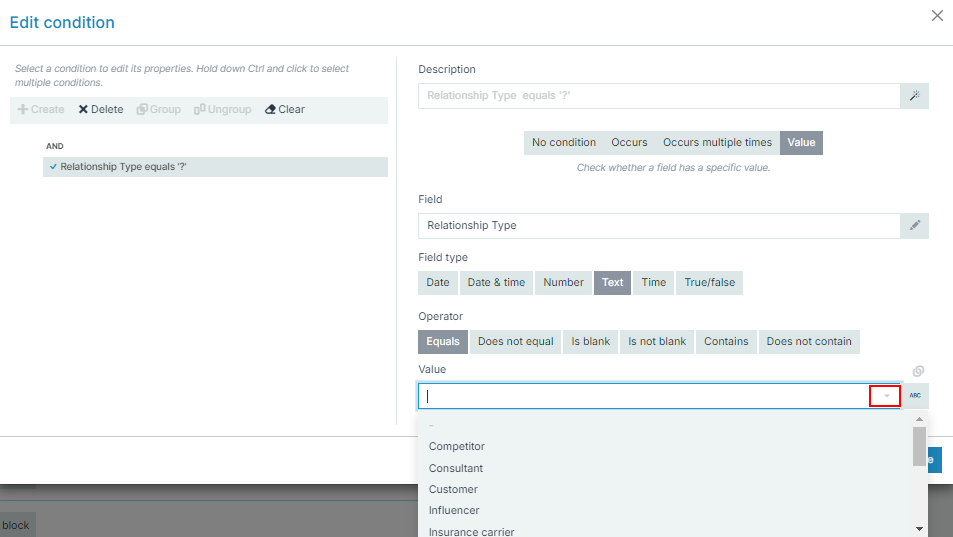Delete the selected condition
Viewport: 953px width, 537px height.
coord(101,110)
